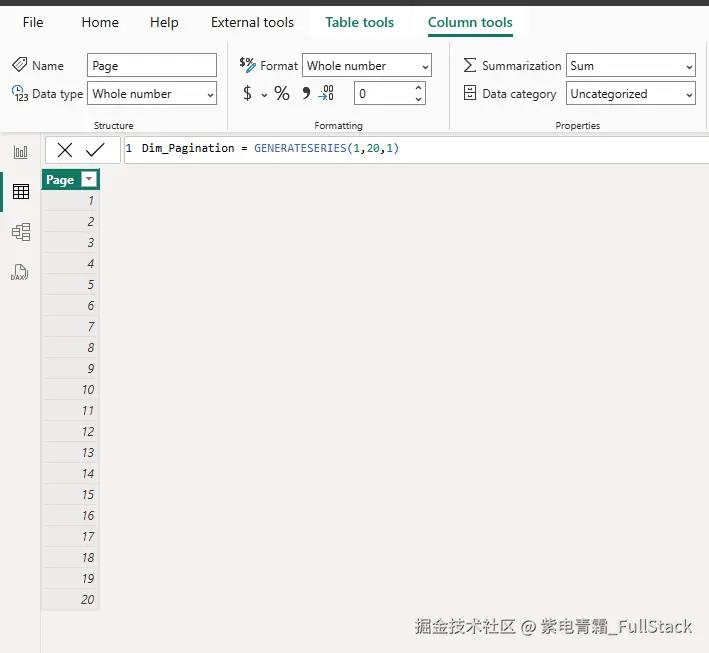Apply currency format dollar icon

coord(247,93)
